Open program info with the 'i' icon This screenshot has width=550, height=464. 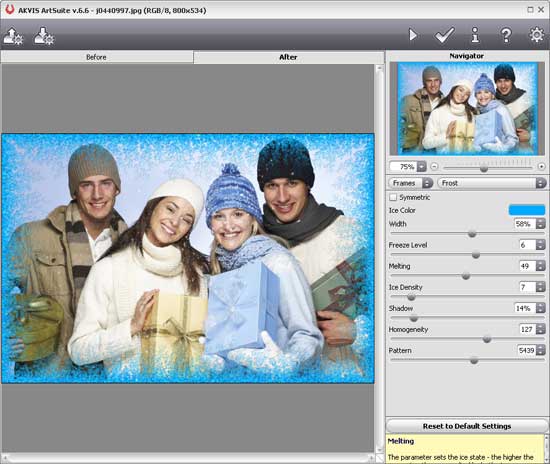[x=475, y=35]
